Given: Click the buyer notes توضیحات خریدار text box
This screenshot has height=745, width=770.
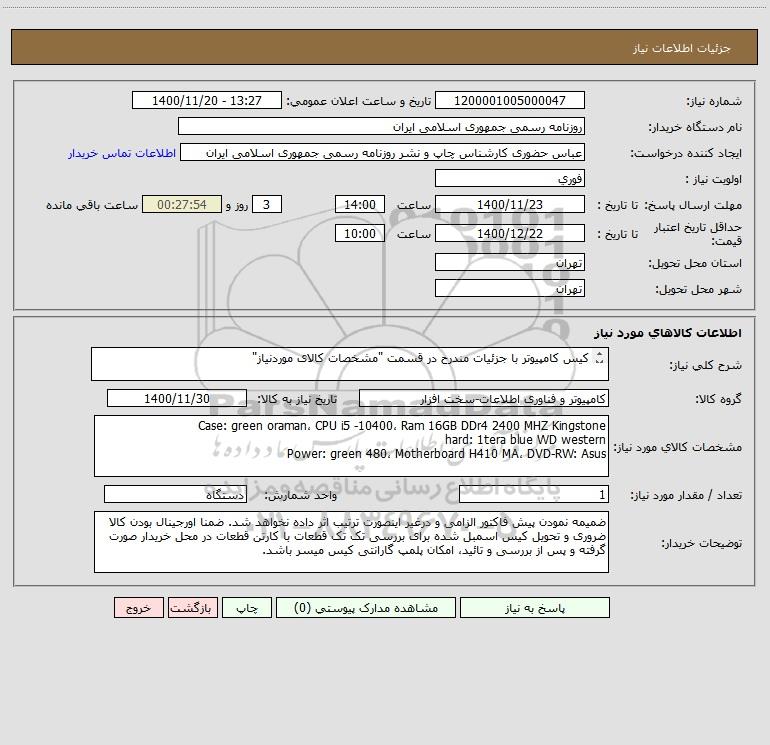Looking at the screenshot, I should (x=351, y=542).
